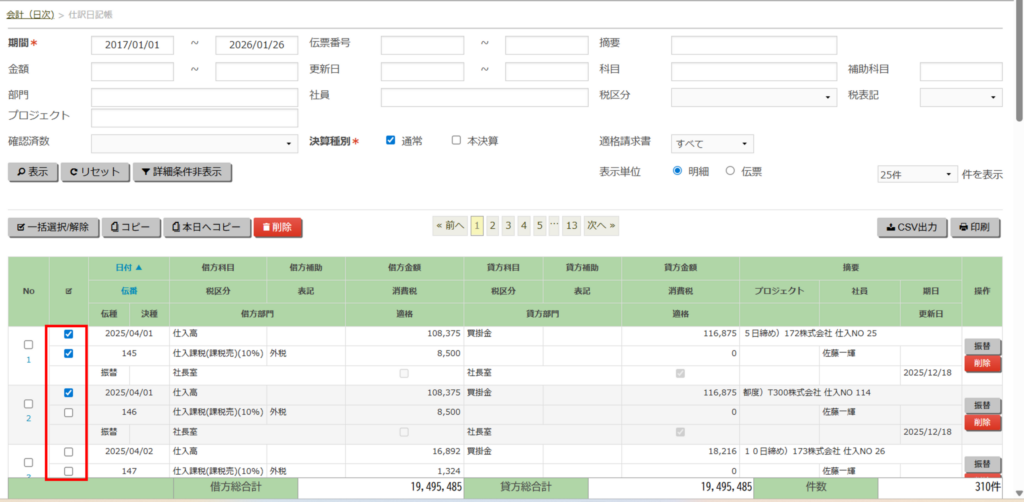The image size is (1024, 502).
Task: Open the 適格請求書 すべて dropdown
Action: coord(712,144)
